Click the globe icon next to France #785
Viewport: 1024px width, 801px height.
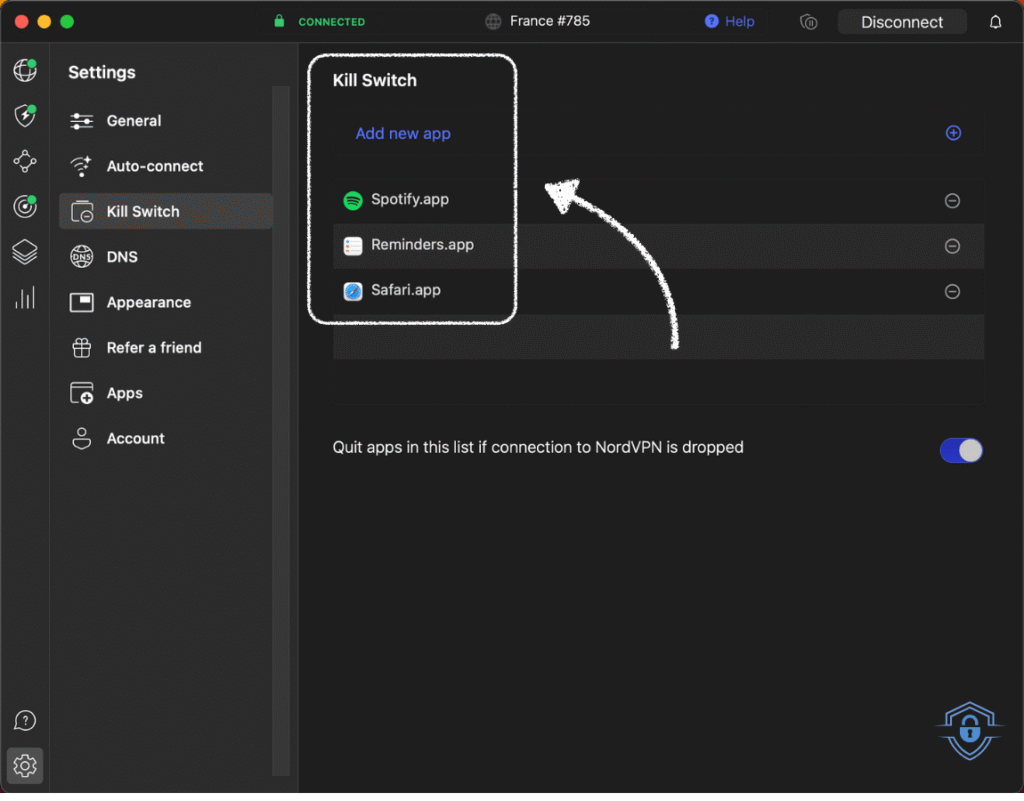coord(493,22)
